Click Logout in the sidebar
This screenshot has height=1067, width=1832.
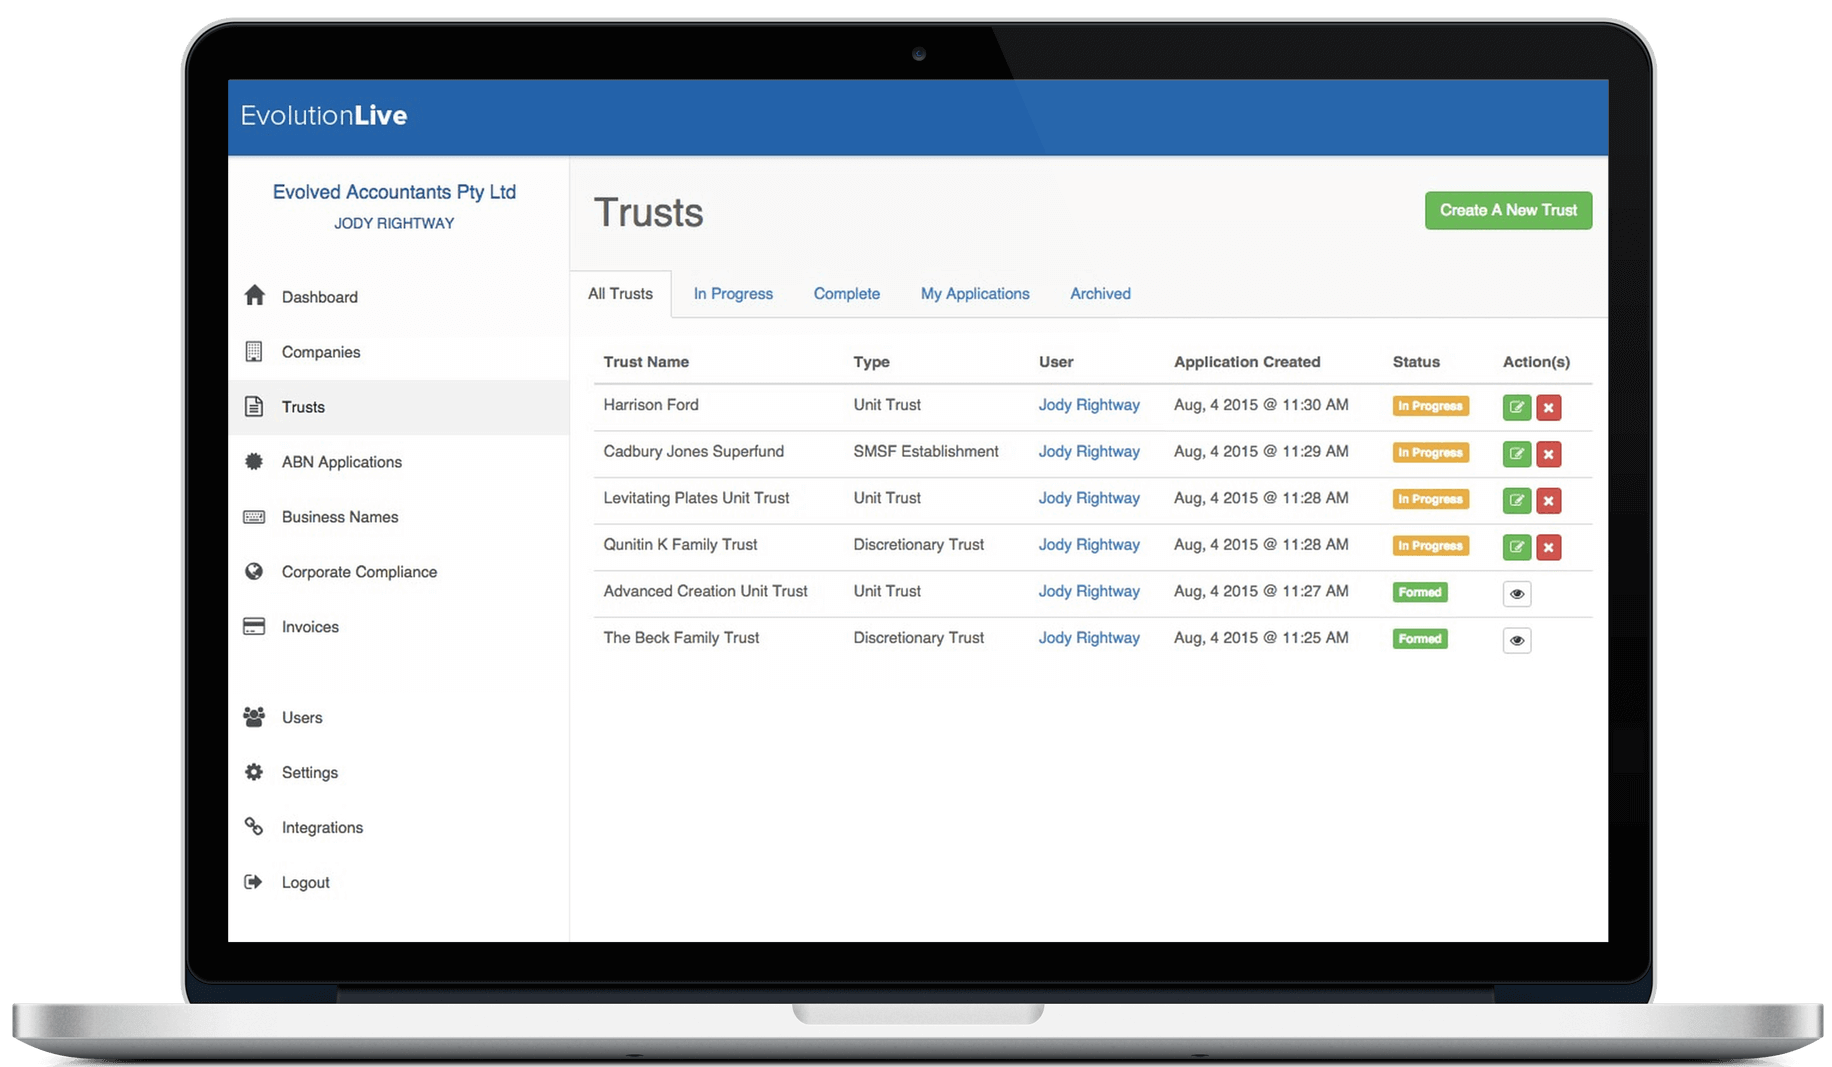coord(305,883)
